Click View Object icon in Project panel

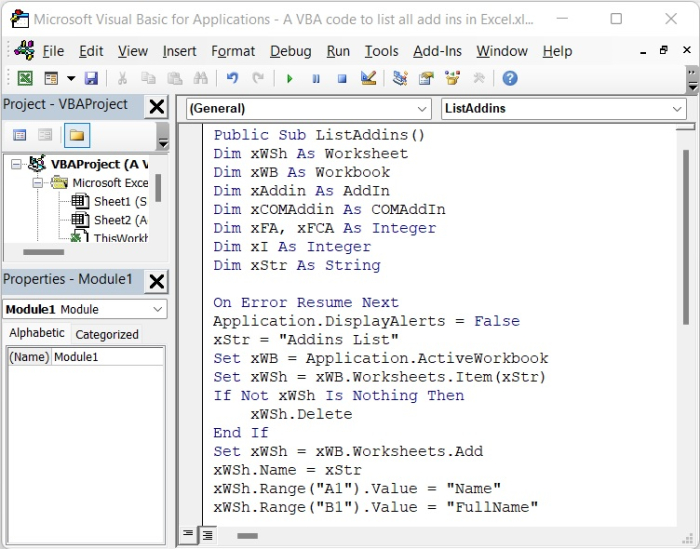(x=45, y=135)
